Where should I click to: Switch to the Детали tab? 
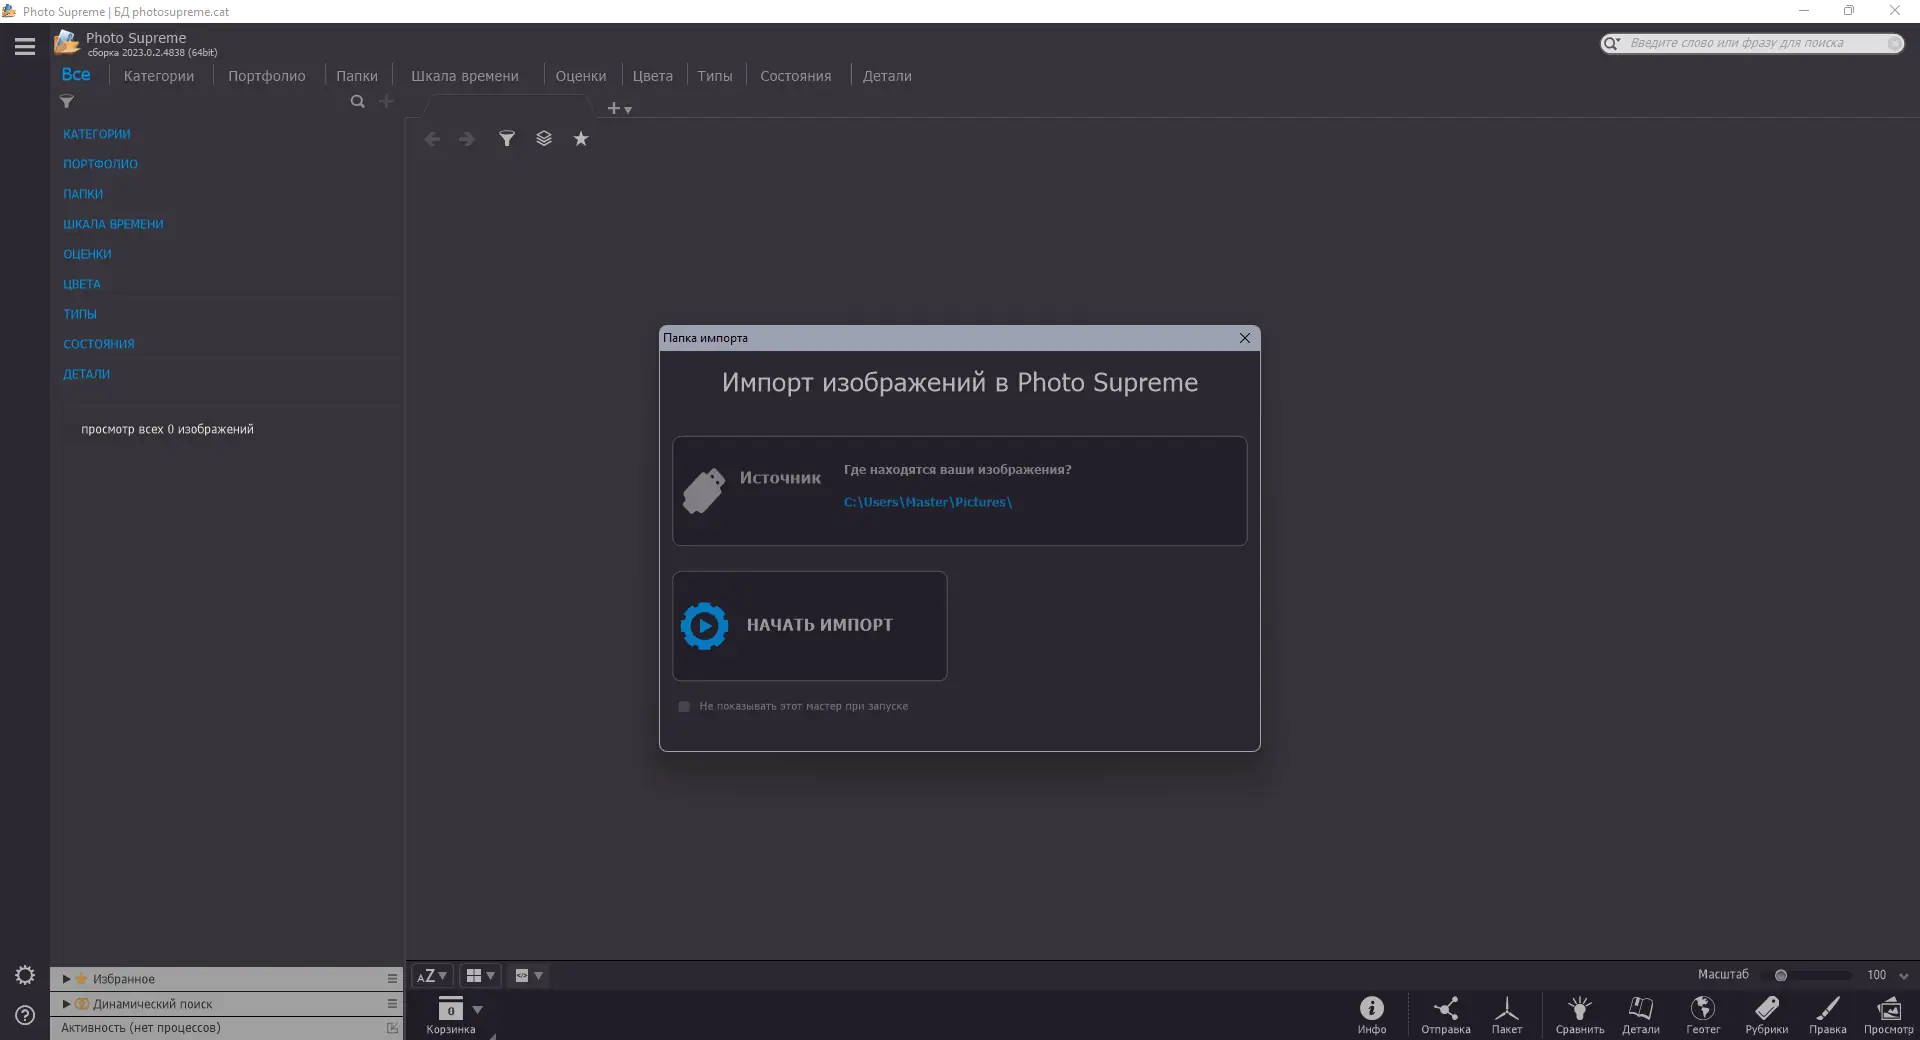pos(887,76)
